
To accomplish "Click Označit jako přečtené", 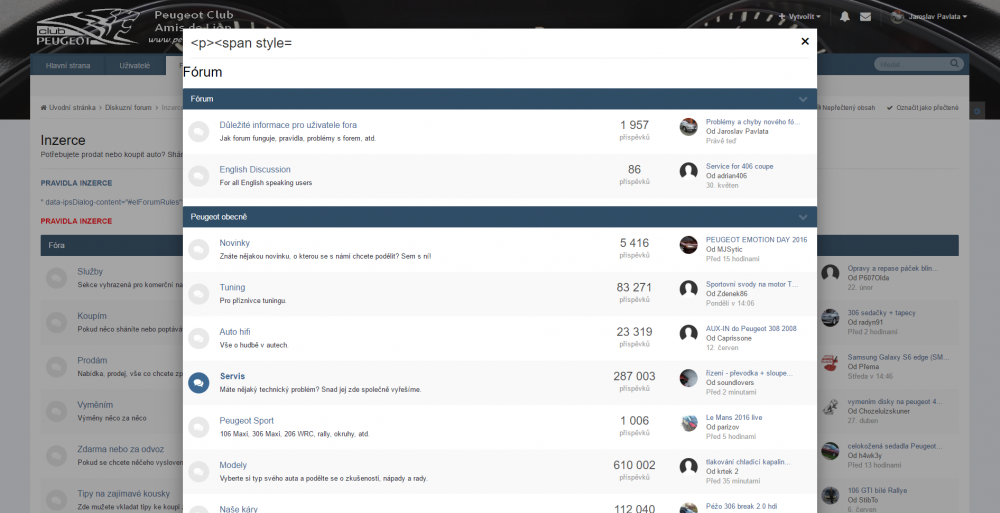I will point(922,108).
